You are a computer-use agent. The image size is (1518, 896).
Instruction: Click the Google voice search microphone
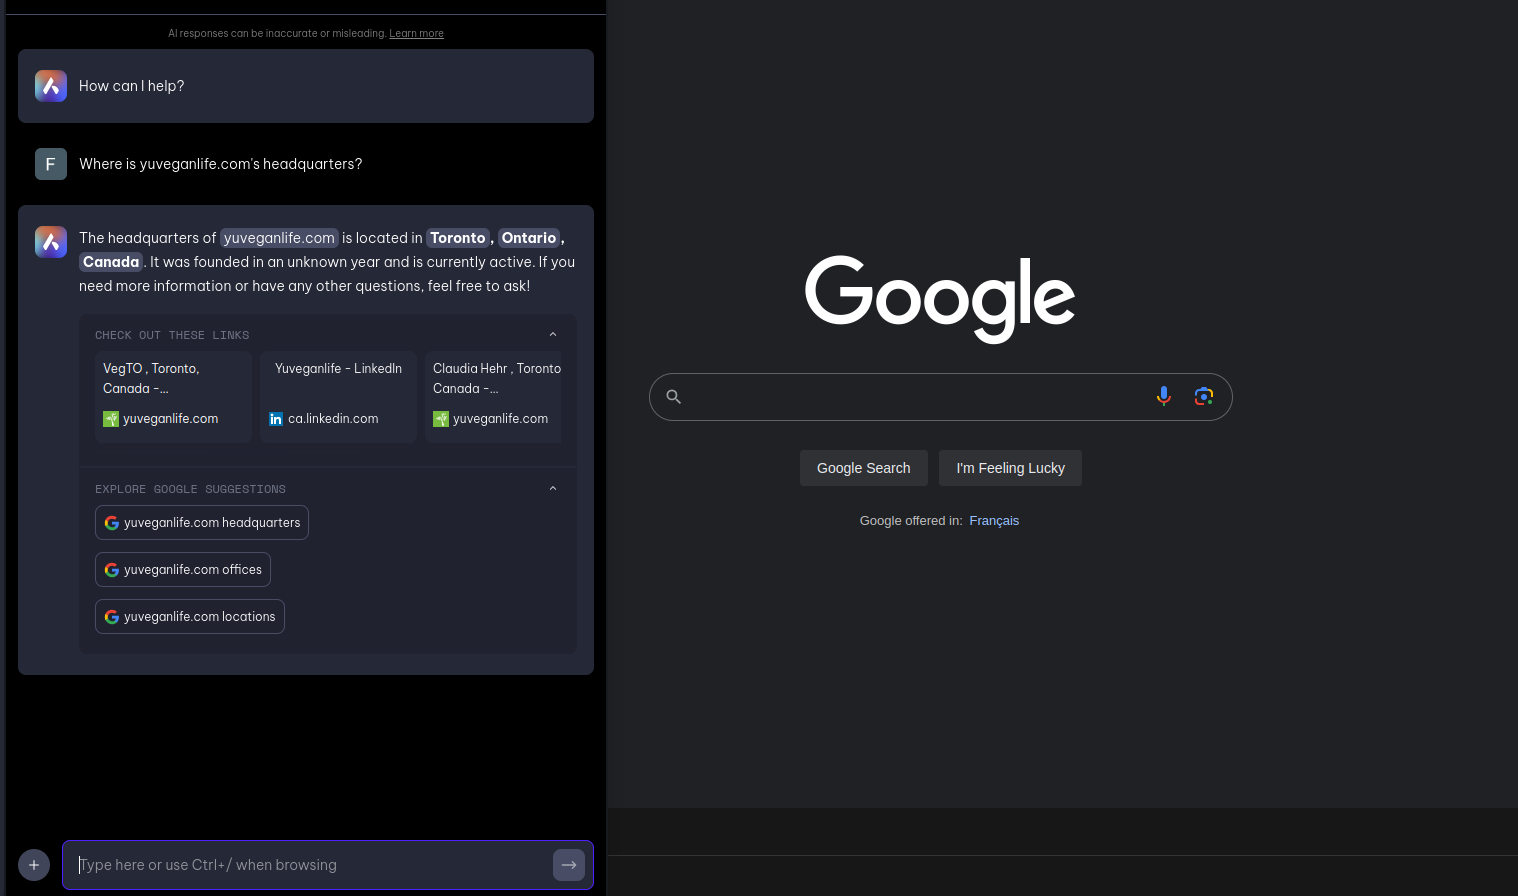[1164, 396]
